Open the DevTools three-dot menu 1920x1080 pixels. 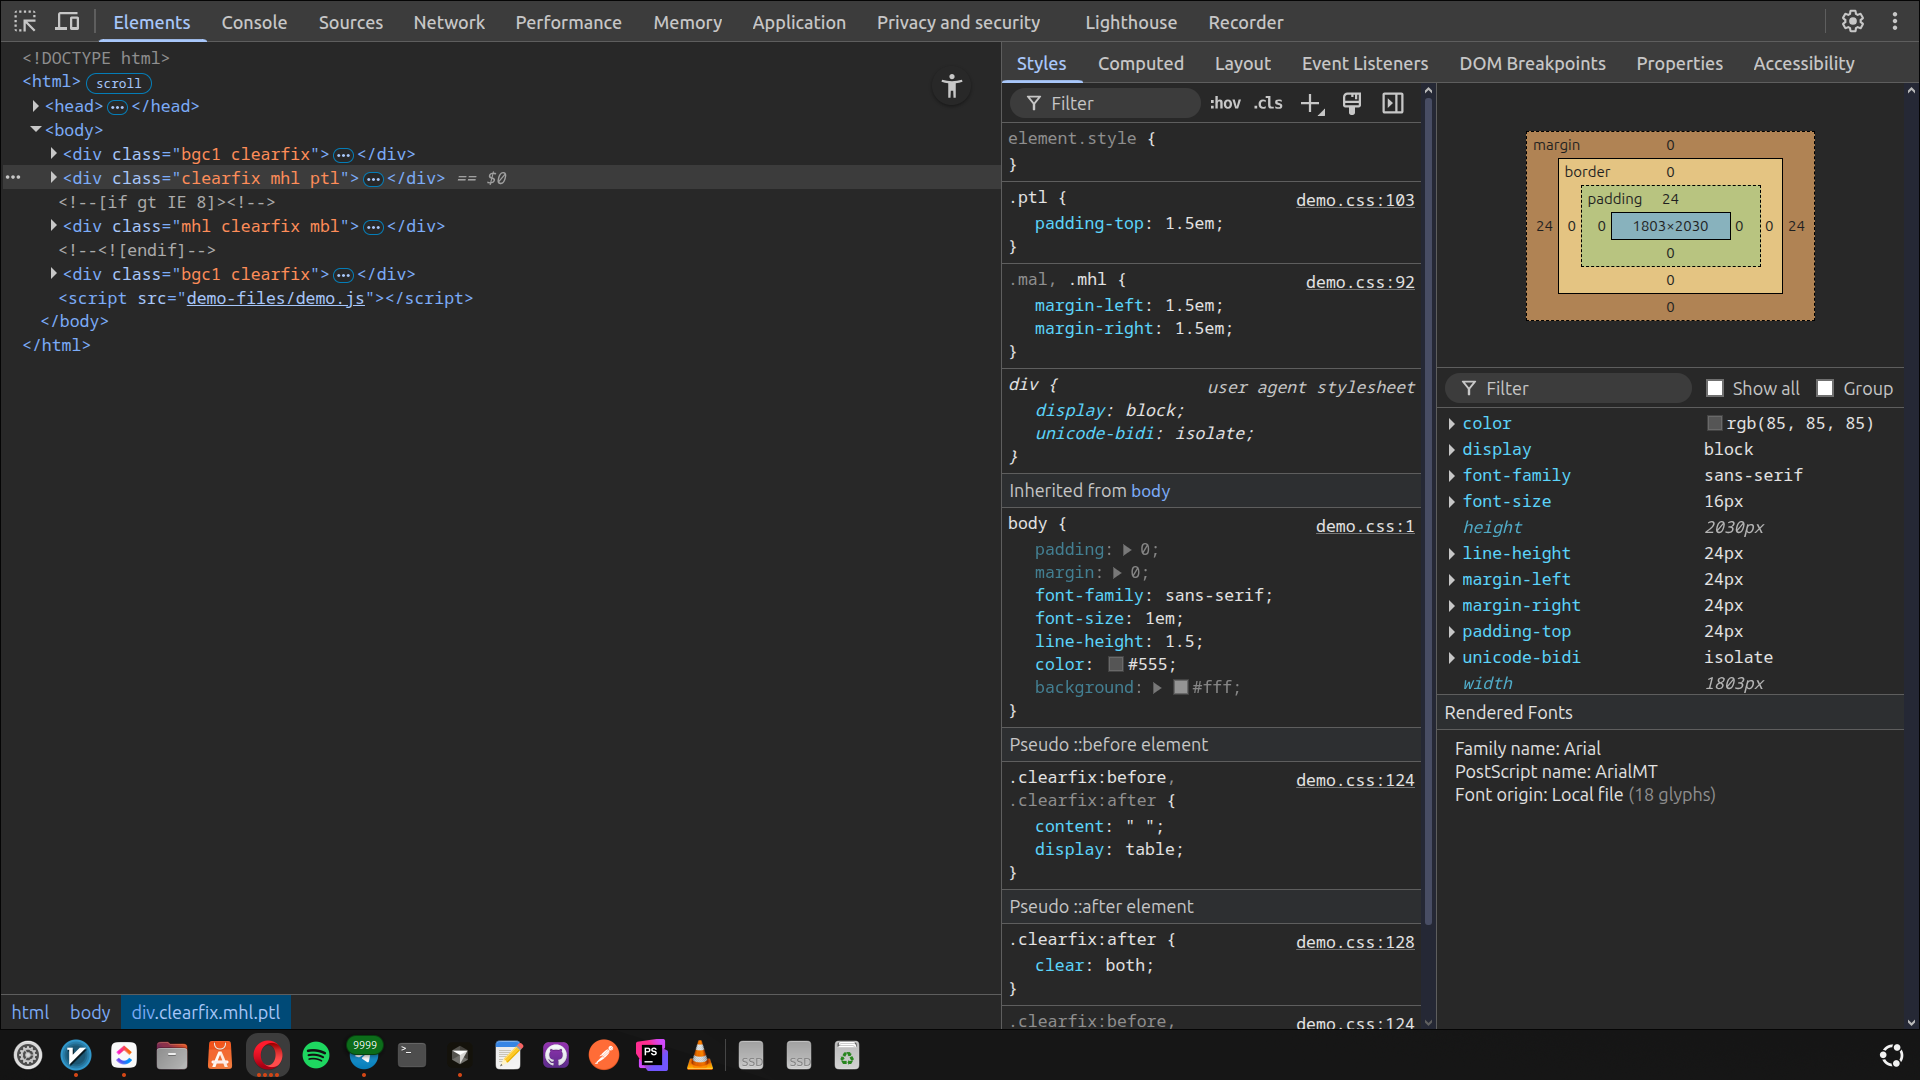[x=1895, y=21]
